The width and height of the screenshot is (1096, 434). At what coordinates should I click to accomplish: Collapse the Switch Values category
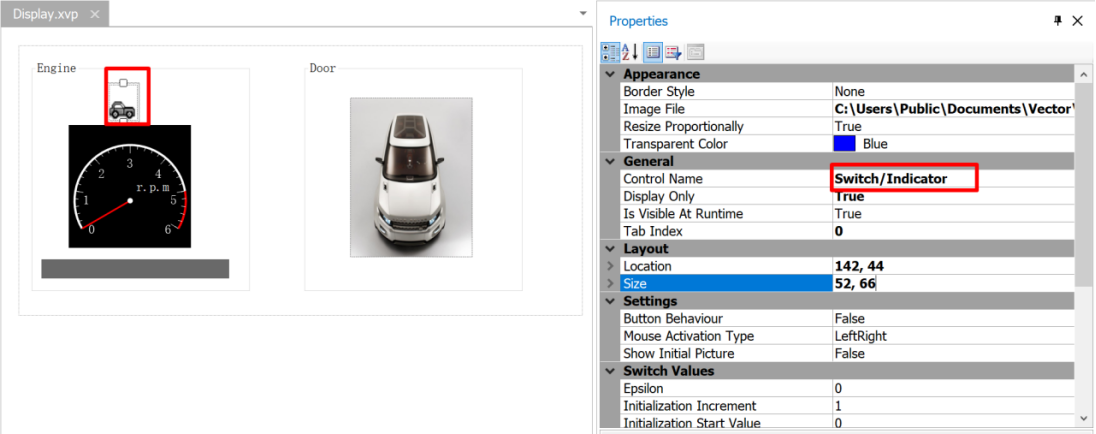(610, 371)
